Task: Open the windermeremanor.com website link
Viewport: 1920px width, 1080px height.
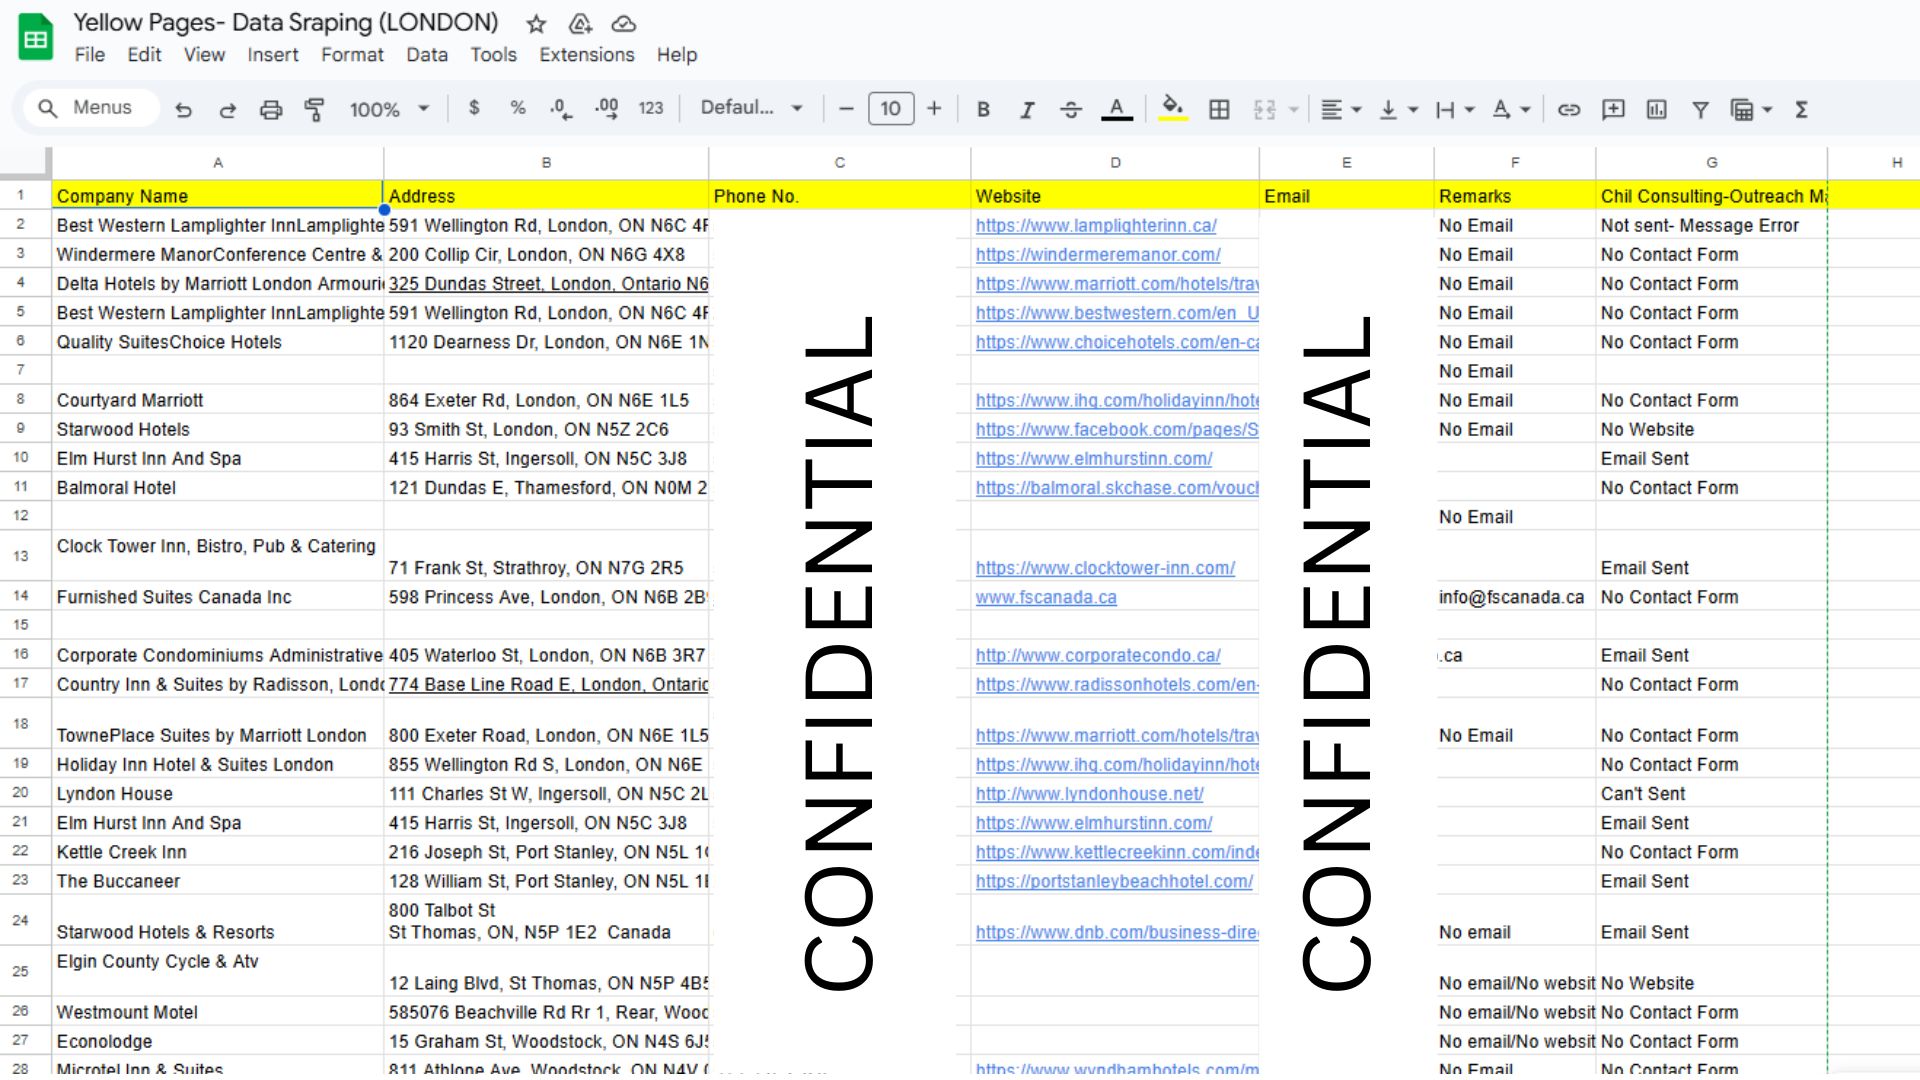Action: click(1098, 255)
